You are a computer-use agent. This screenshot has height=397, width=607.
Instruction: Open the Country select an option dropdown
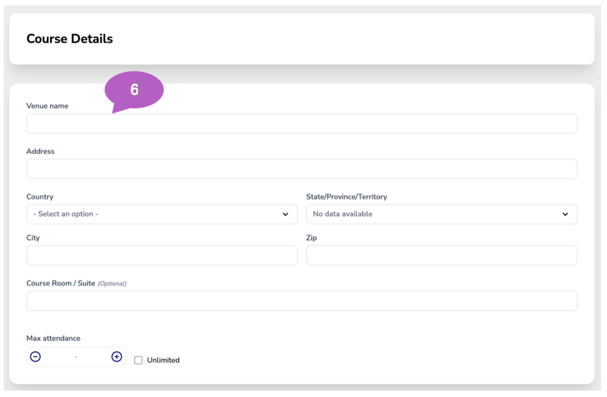(x=162, y=214)
